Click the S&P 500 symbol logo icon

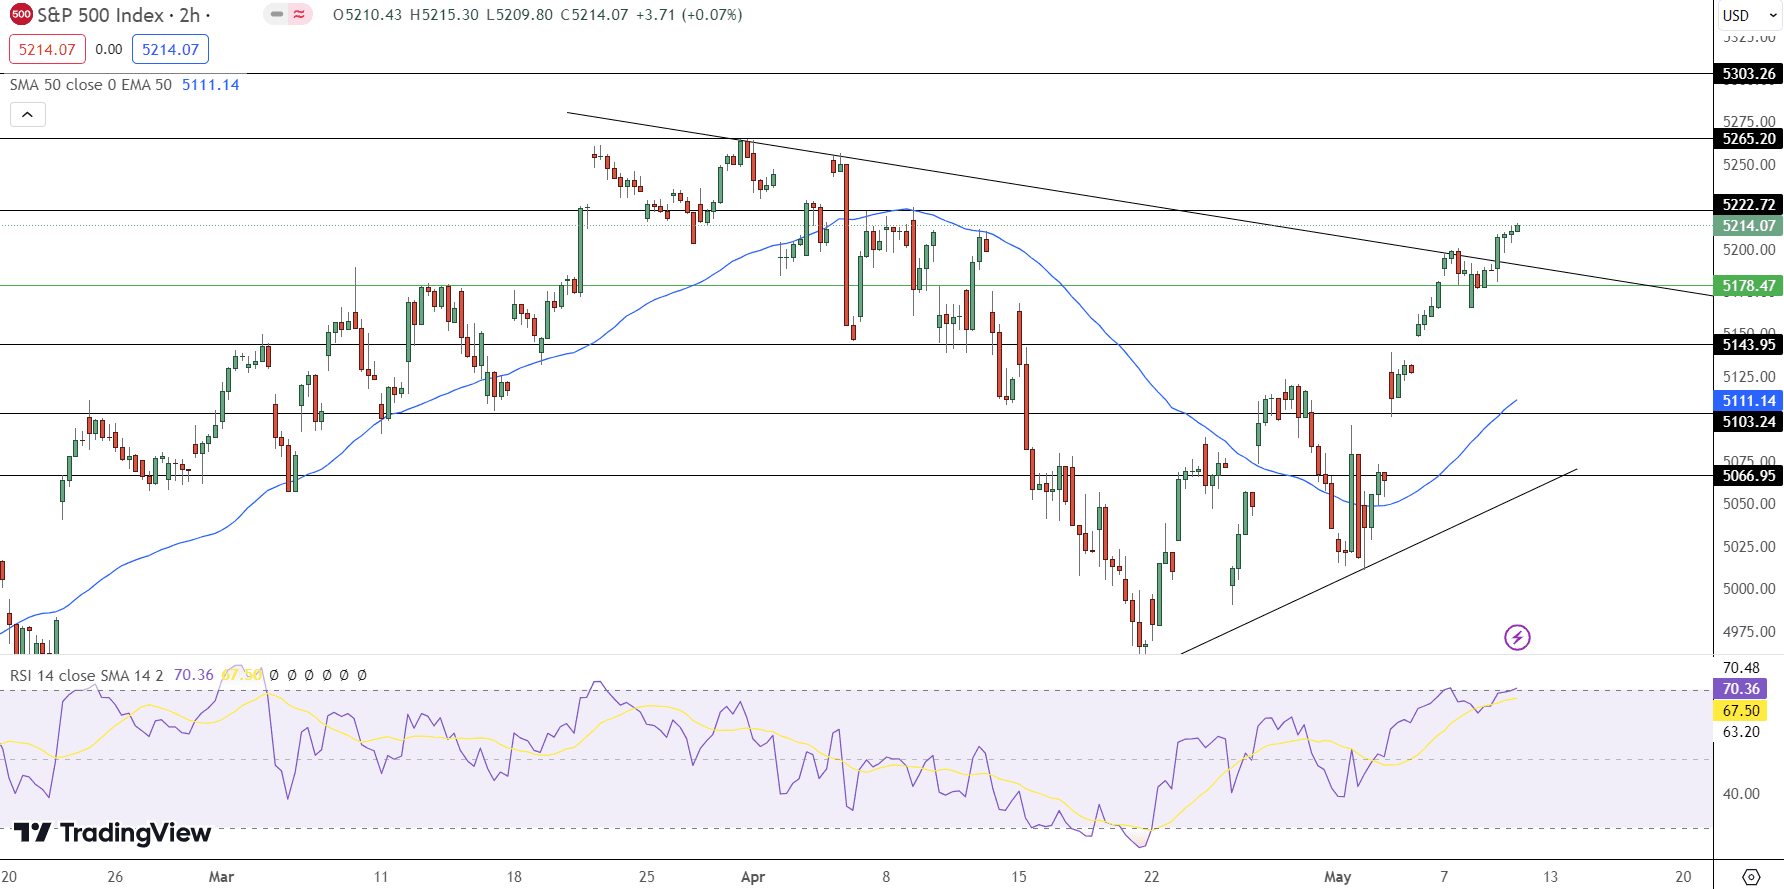click(21, 15)
